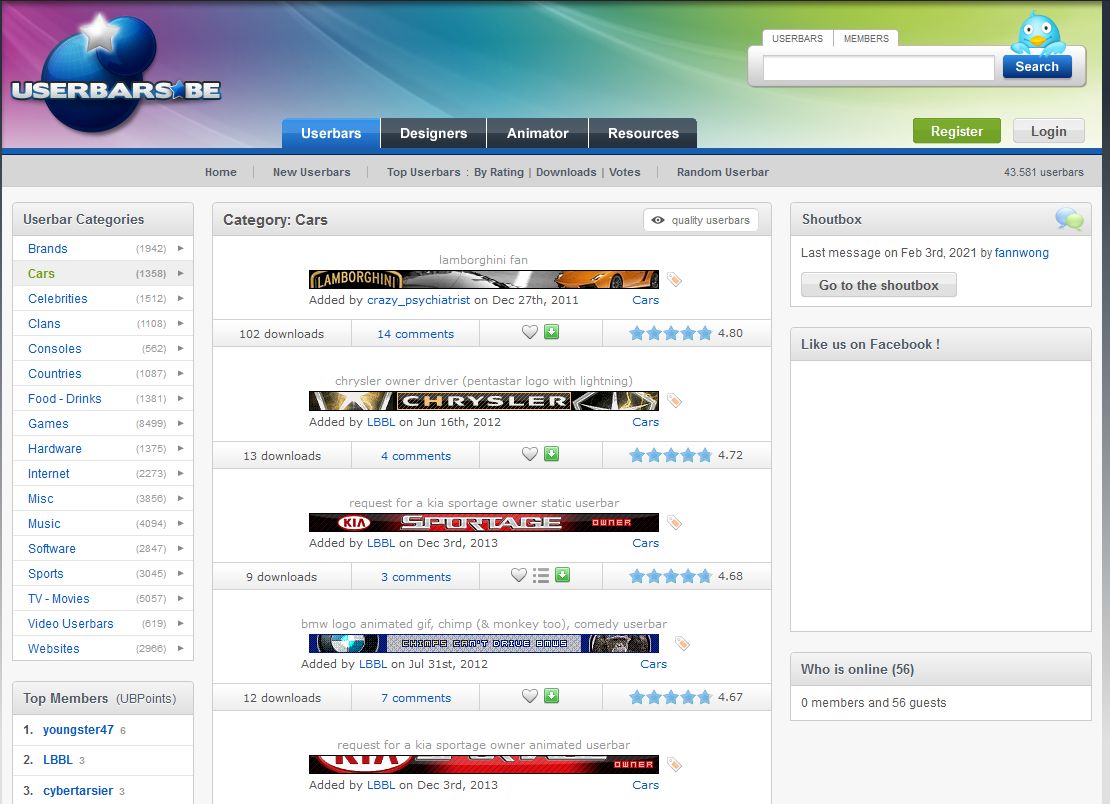Expand the Celebrities category arrow
The image size is (1110, 804).
coord(181,299)
